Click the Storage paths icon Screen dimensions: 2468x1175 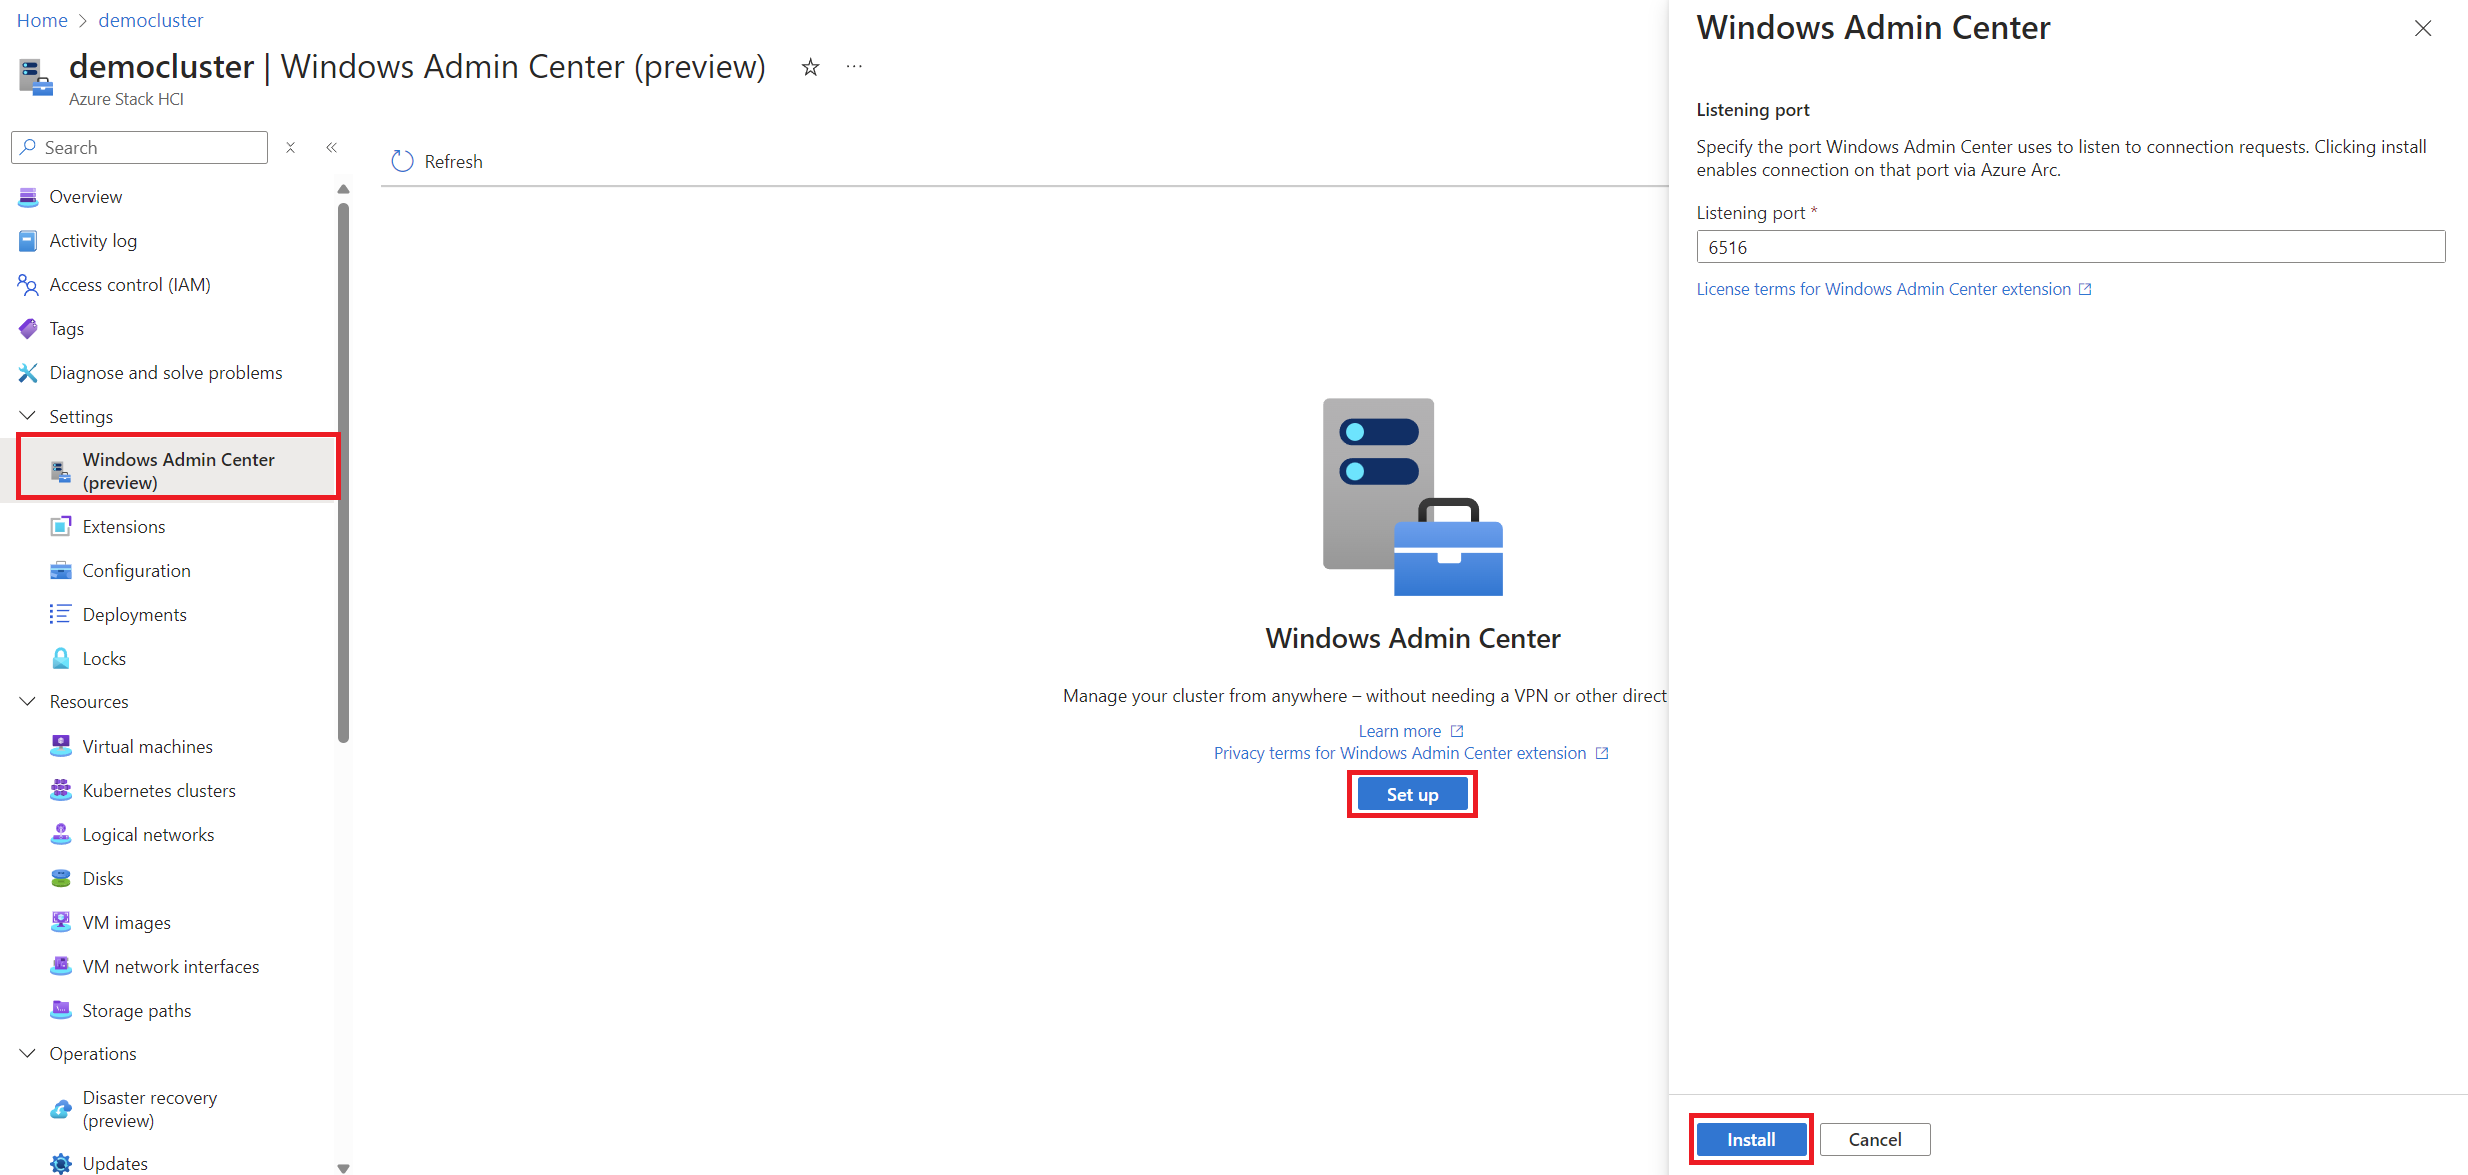(x=61, y=1010)
